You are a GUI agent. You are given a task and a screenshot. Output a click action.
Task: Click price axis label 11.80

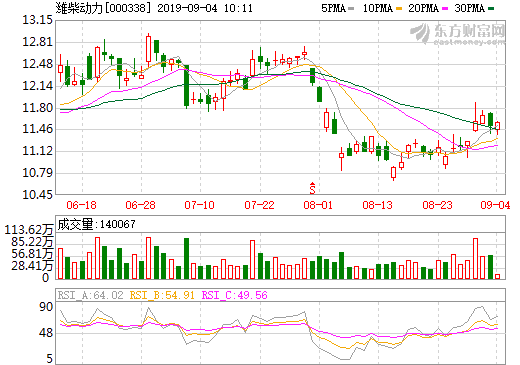point(37,108)
